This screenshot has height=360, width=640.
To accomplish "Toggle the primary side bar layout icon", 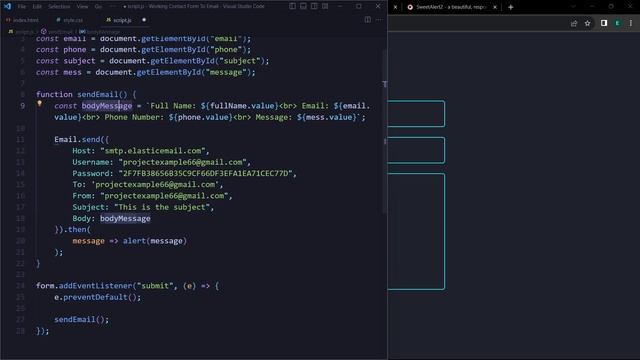I will (x=292, y=6).
